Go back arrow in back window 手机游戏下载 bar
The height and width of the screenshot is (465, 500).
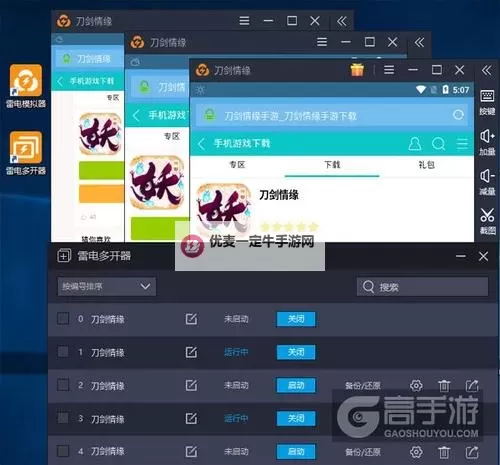pyautogui.click(x=60, y=81)
